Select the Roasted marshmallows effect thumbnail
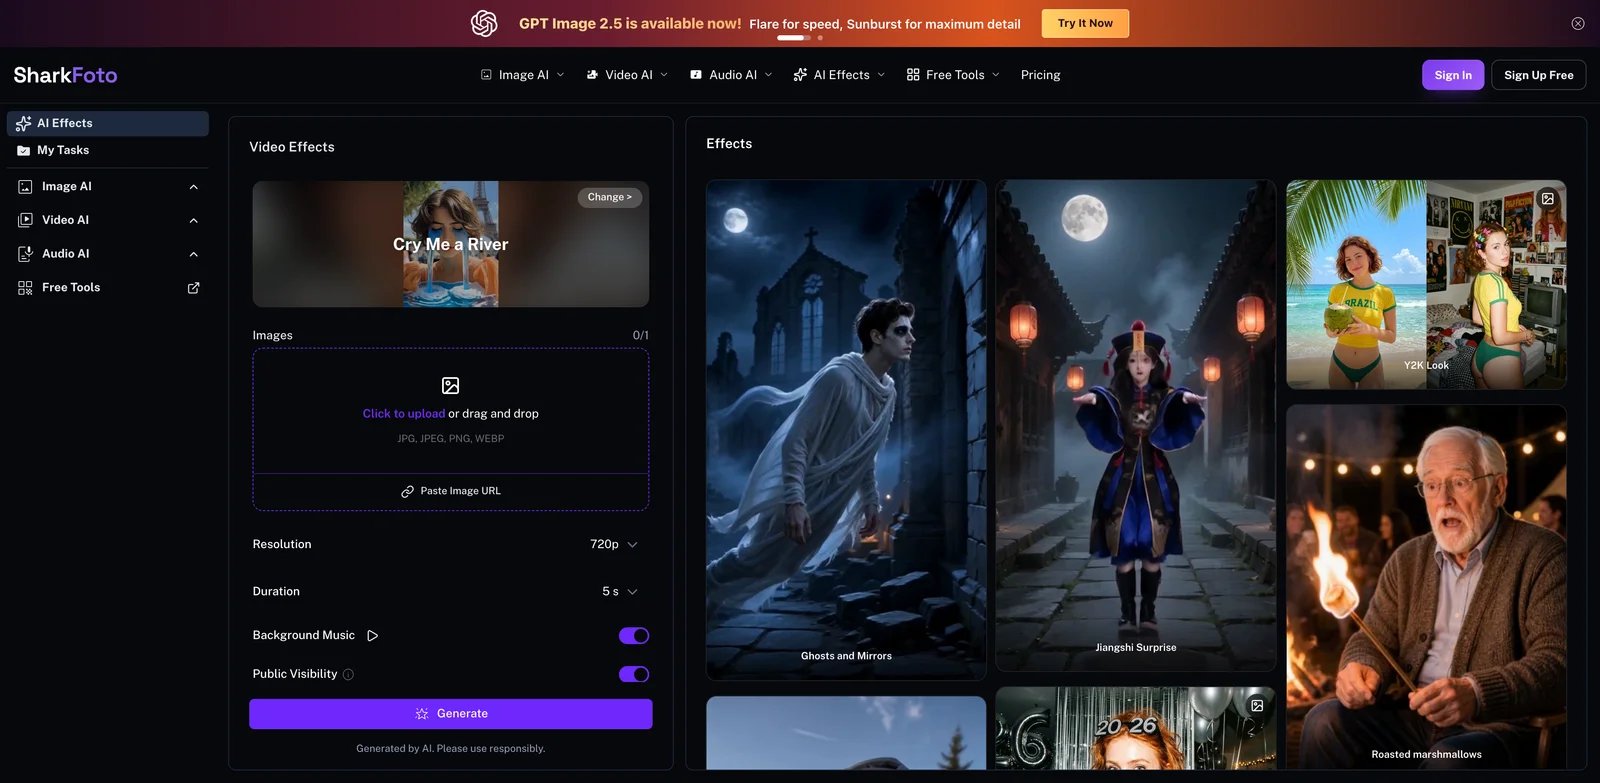 1426,588
